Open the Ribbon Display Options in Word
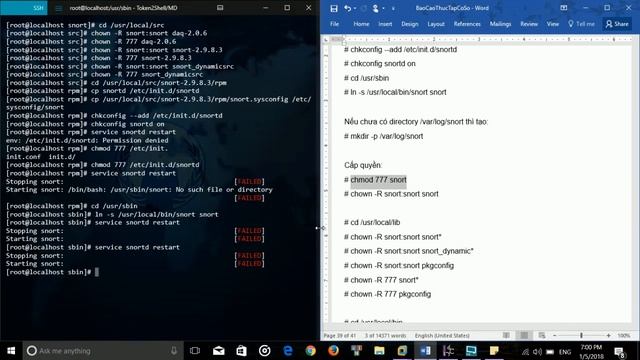640x360 pixels. 564,8
